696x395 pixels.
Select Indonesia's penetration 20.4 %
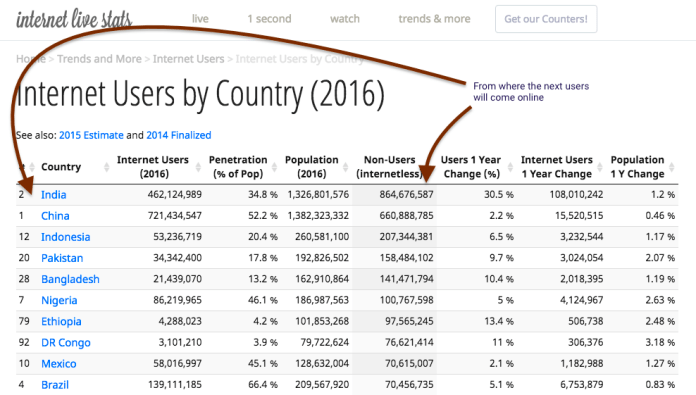263,237
